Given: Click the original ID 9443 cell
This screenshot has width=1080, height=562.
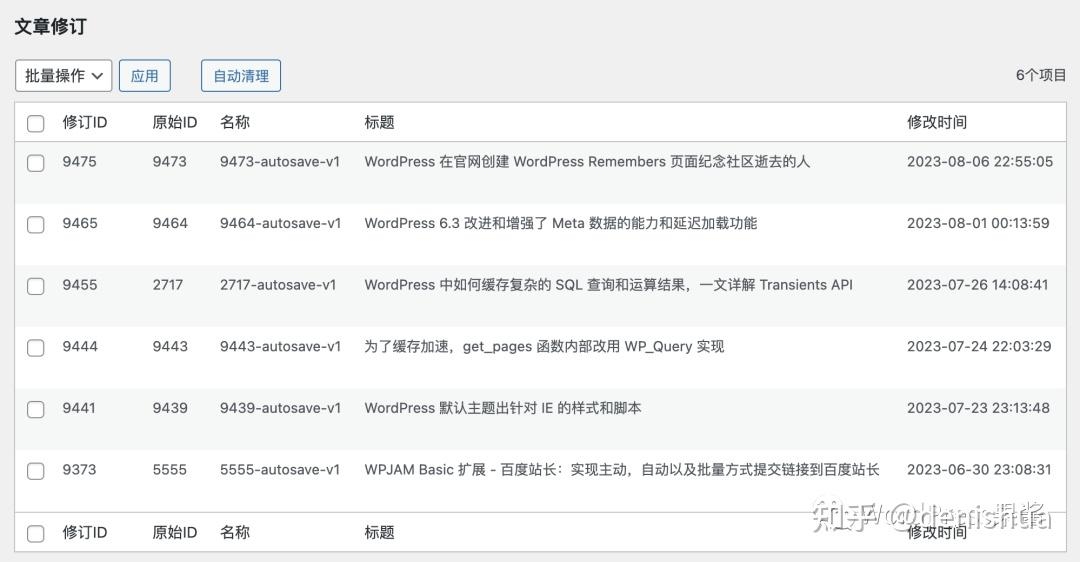Looking at the screenshot, I should tap(170, 346).
